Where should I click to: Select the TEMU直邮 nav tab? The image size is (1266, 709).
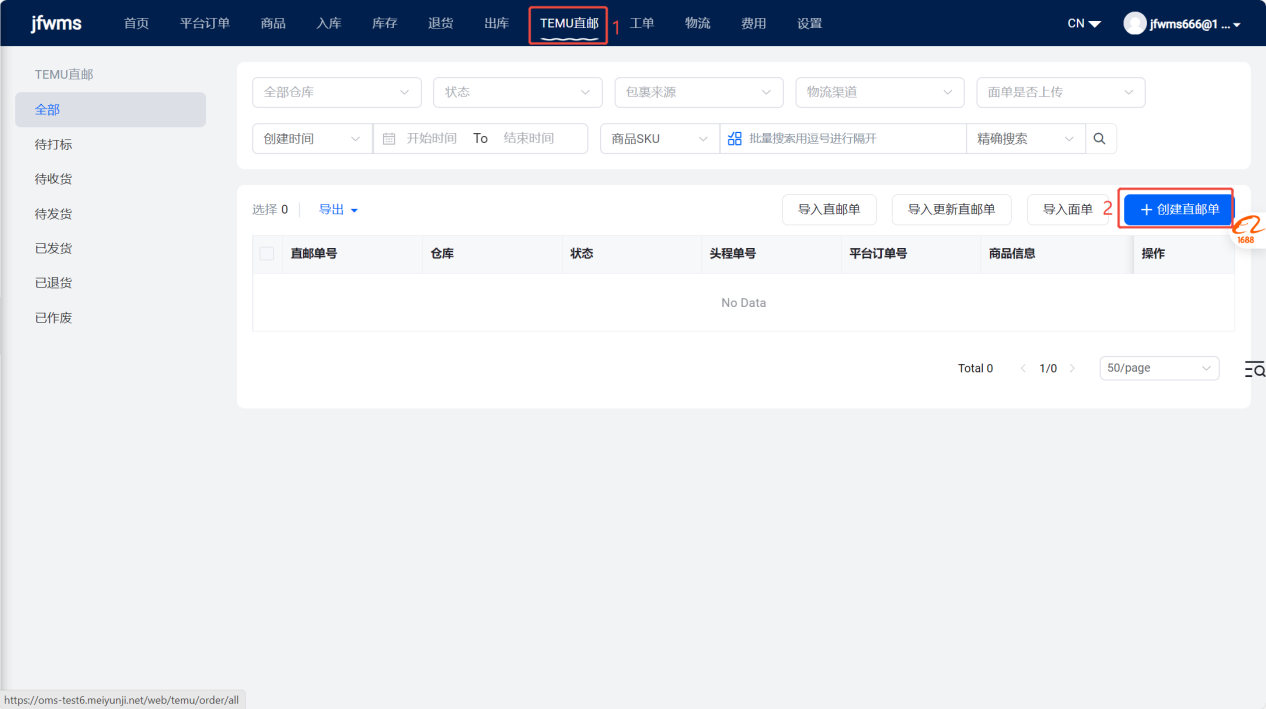click(569, 23)
